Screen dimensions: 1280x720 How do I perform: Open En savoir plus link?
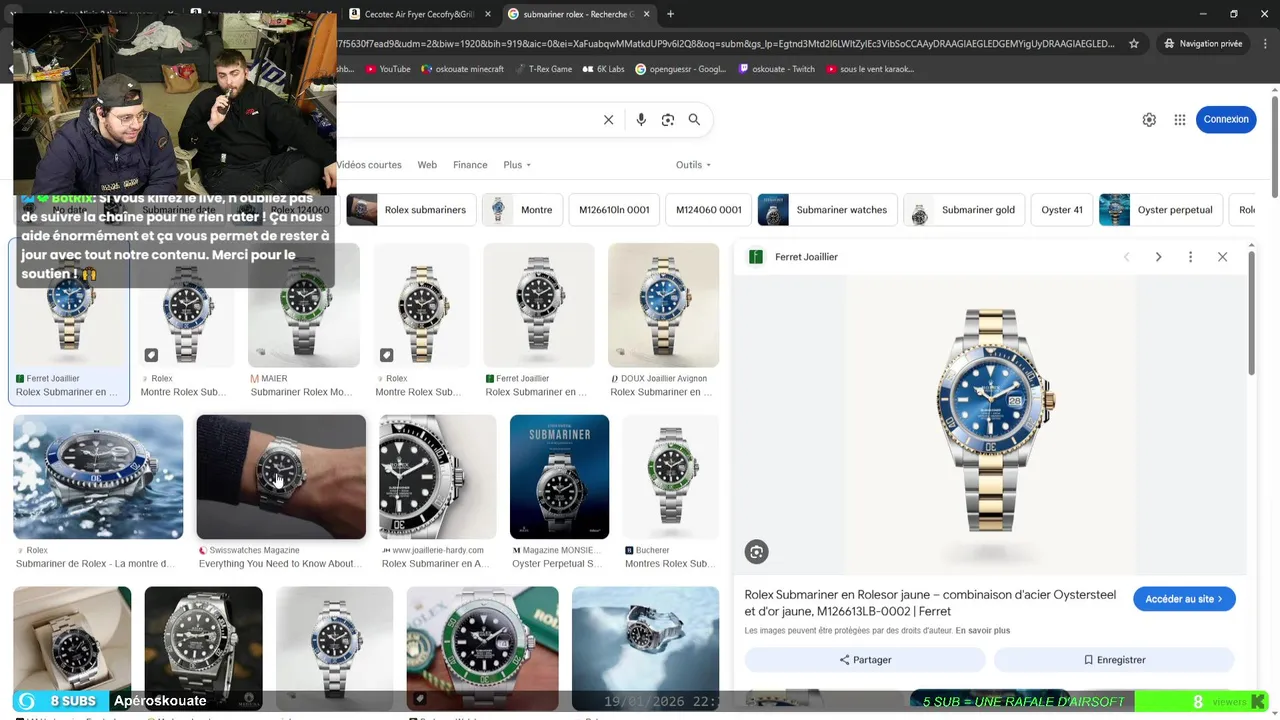pyautogui.click(x=982, y=631)
